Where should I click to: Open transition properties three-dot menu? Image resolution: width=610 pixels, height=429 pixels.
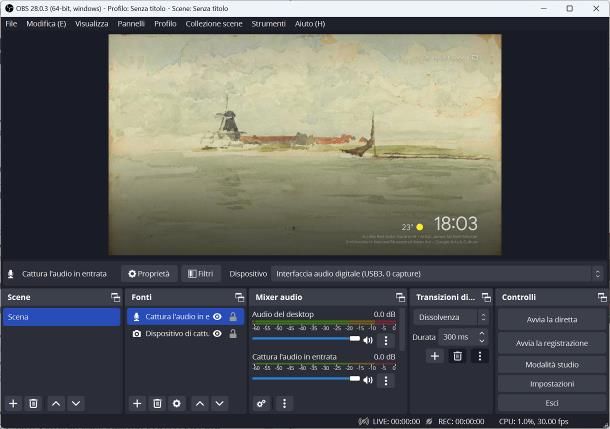(x=480, y=356)
